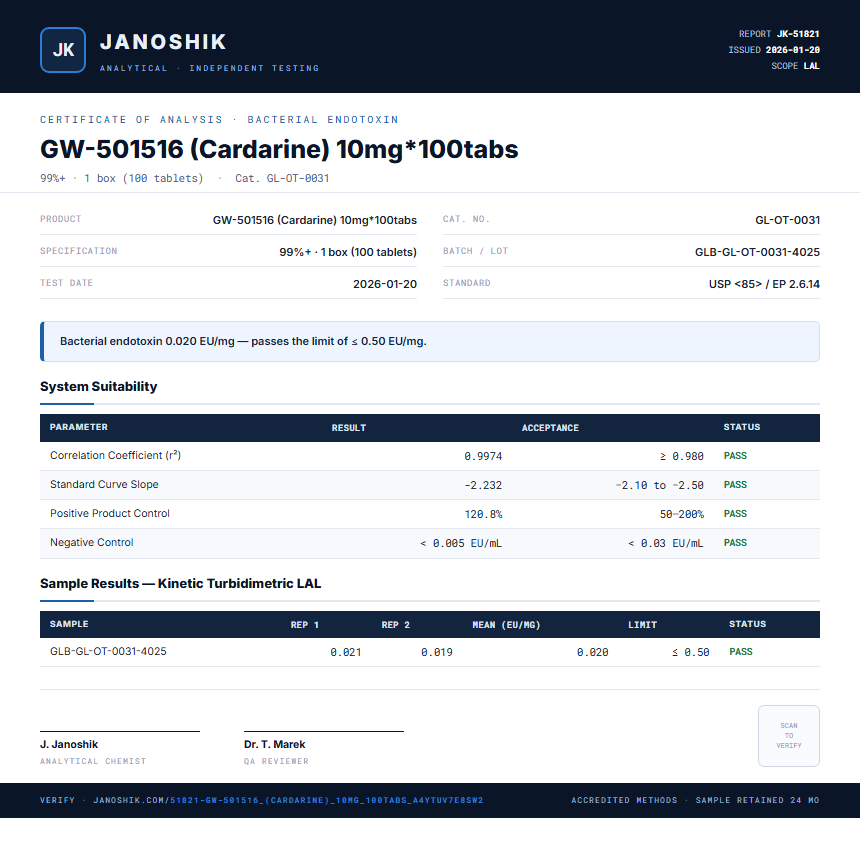Select acceptance limit < 0.03 EU/mL

tap(665, 543)
